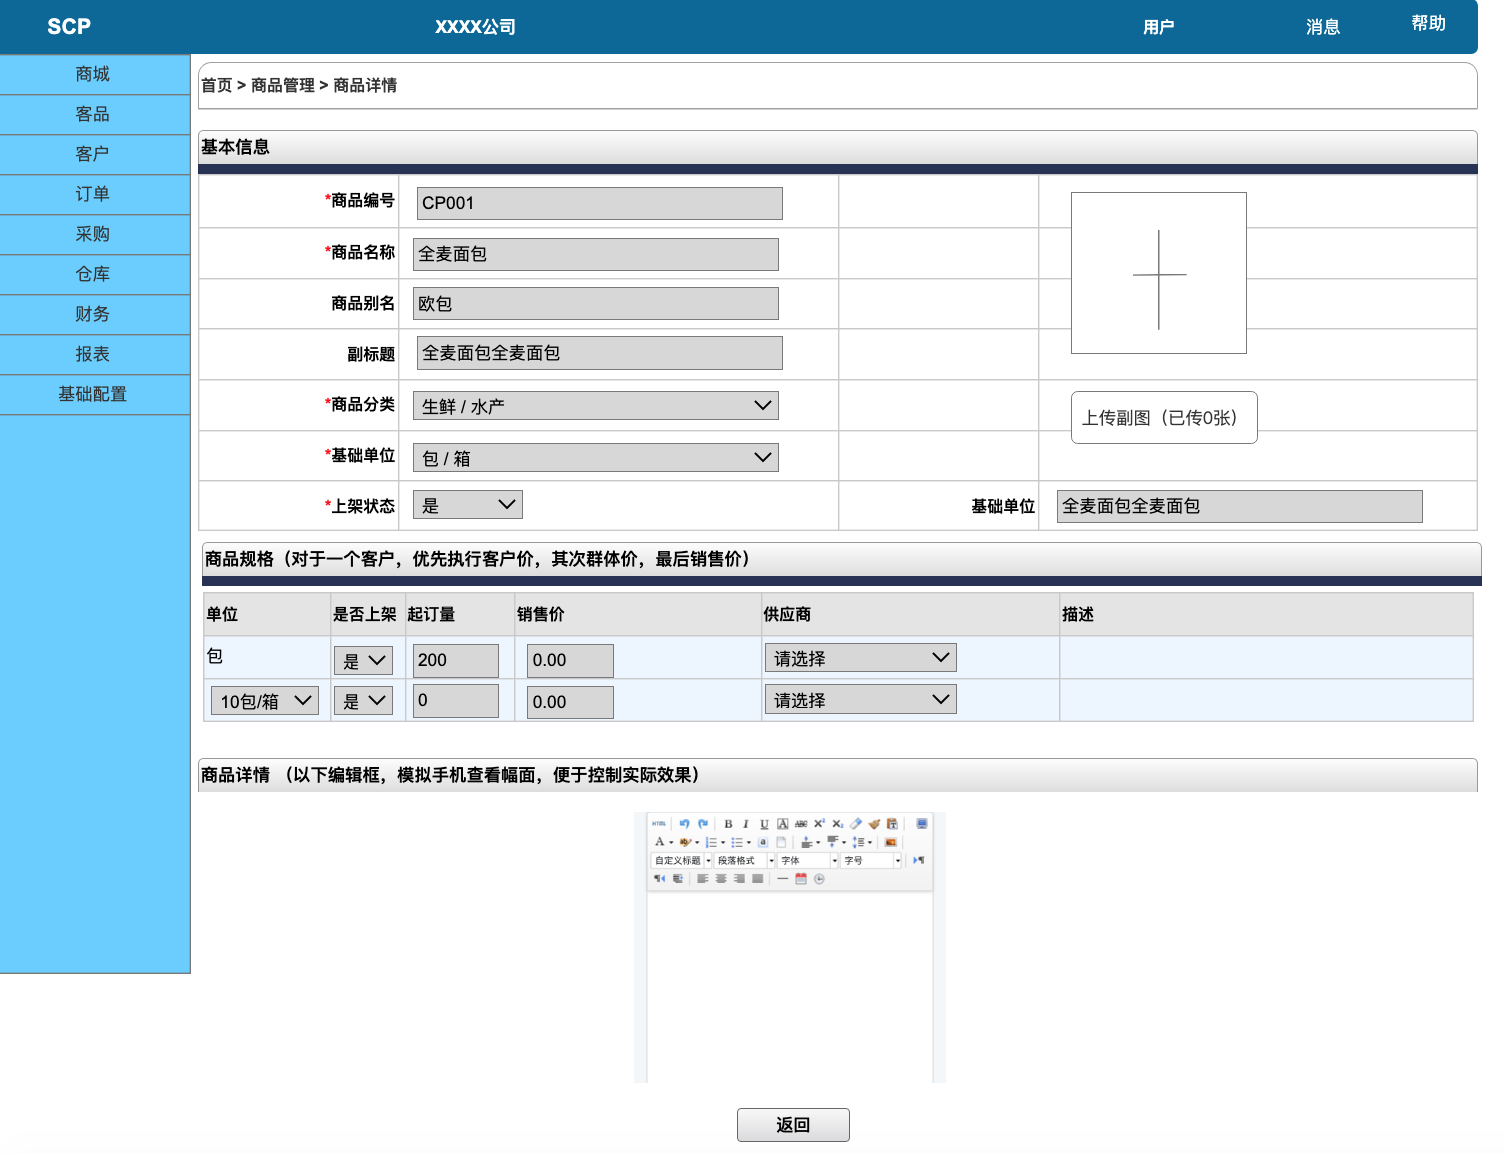Open 商城 in sidebar
Screen dimensions: 1504x1154
point(94,74)
